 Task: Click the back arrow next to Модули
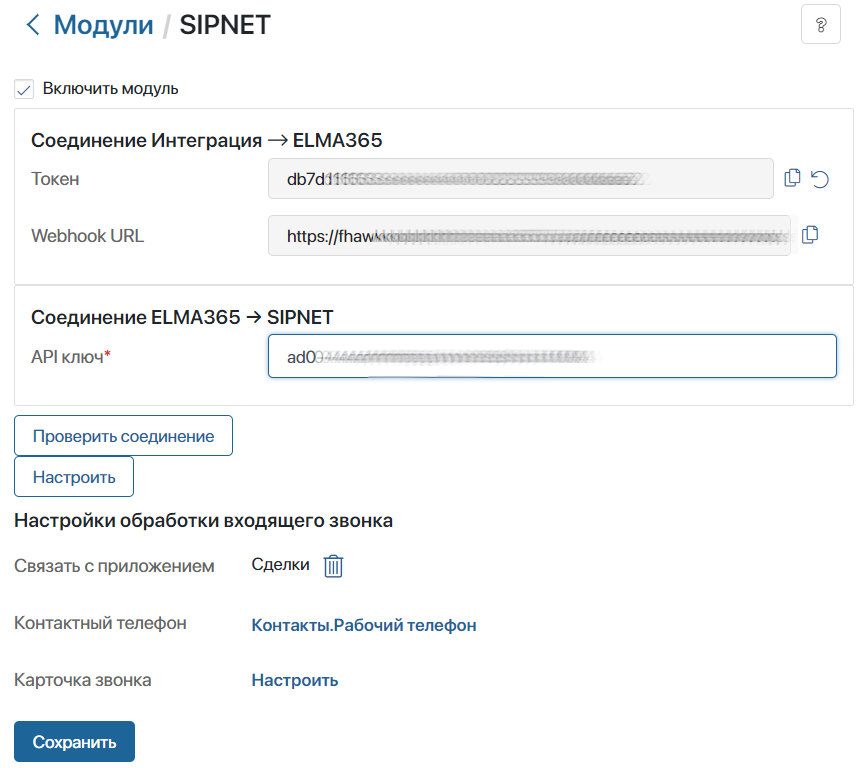33,25
